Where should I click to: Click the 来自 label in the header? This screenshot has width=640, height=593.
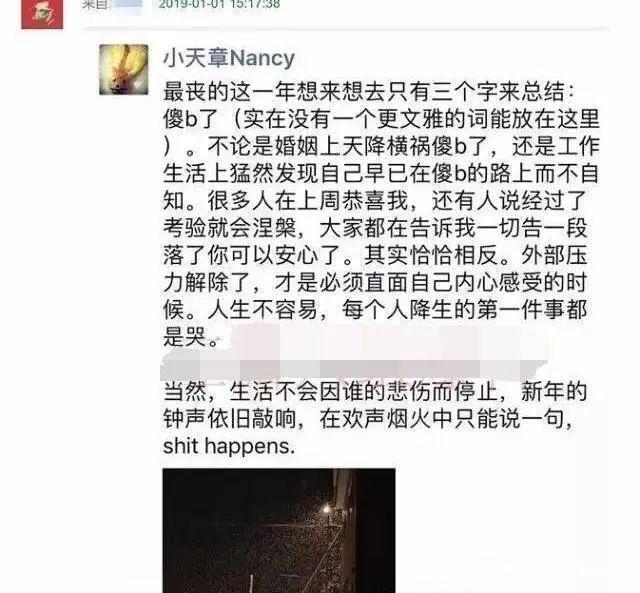(x=94, y=4)
